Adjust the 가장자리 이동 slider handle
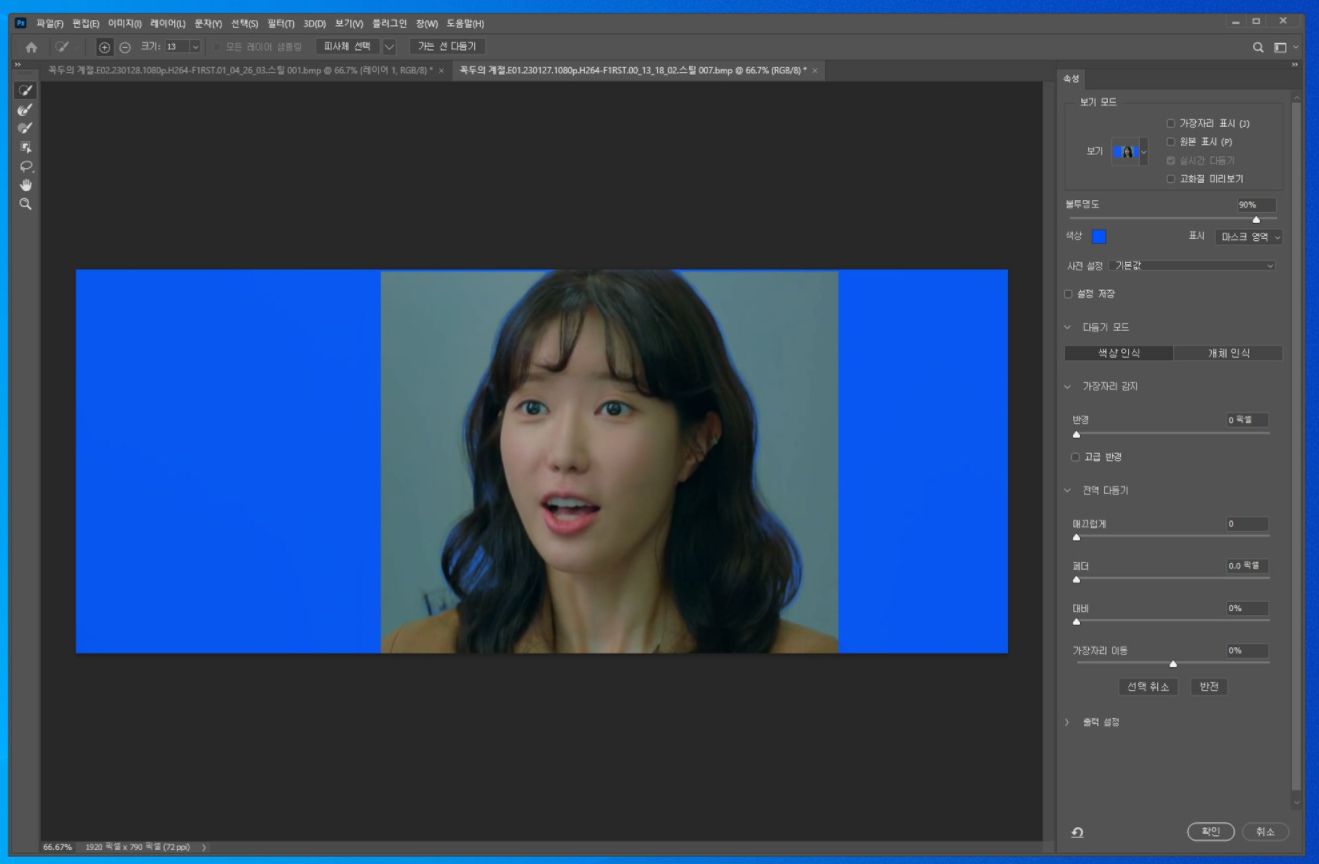Image resolution: width=1319 pixels, height=864 pixels. tap(1173, 663)
